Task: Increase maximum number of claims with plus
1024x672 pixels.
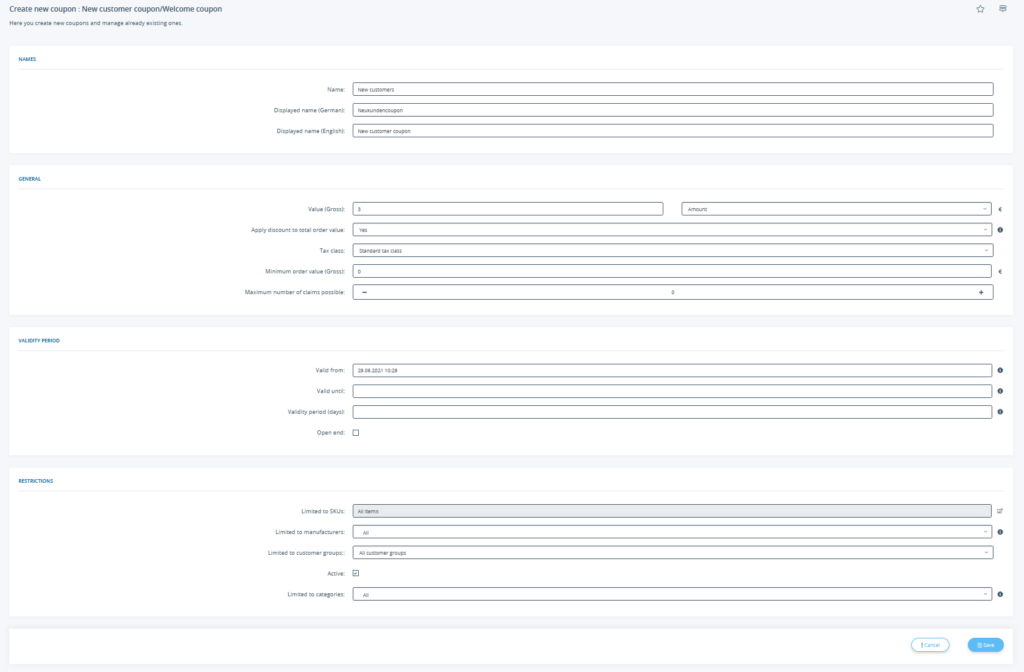Action: [981, 292]
